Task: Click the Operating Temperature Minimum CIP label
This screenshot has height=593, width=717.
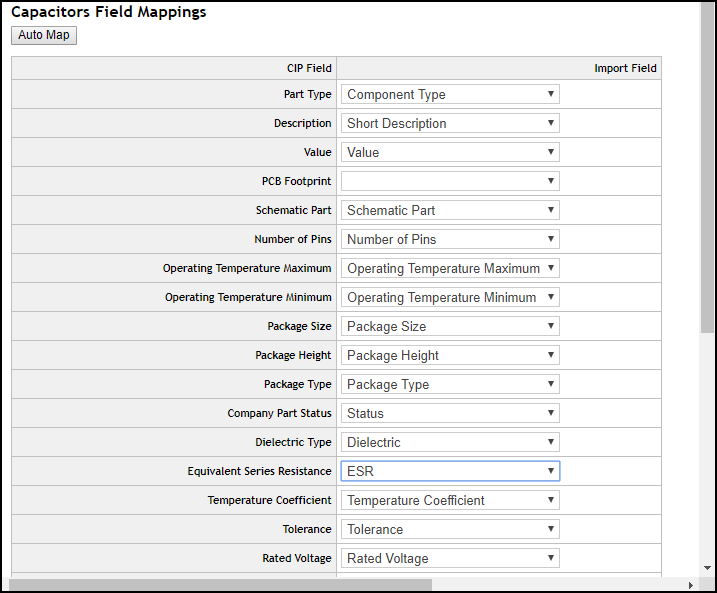Action: pos(248,297)
